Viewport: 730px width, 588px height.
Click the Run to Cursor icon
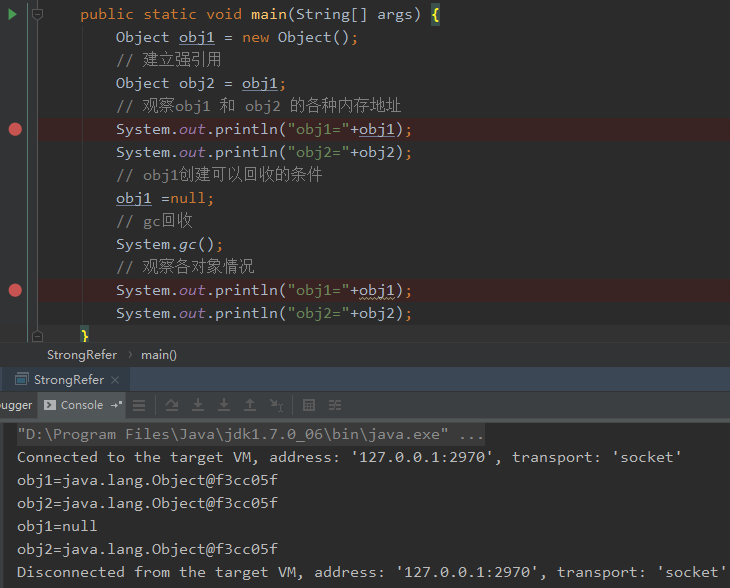click(276, 405)
